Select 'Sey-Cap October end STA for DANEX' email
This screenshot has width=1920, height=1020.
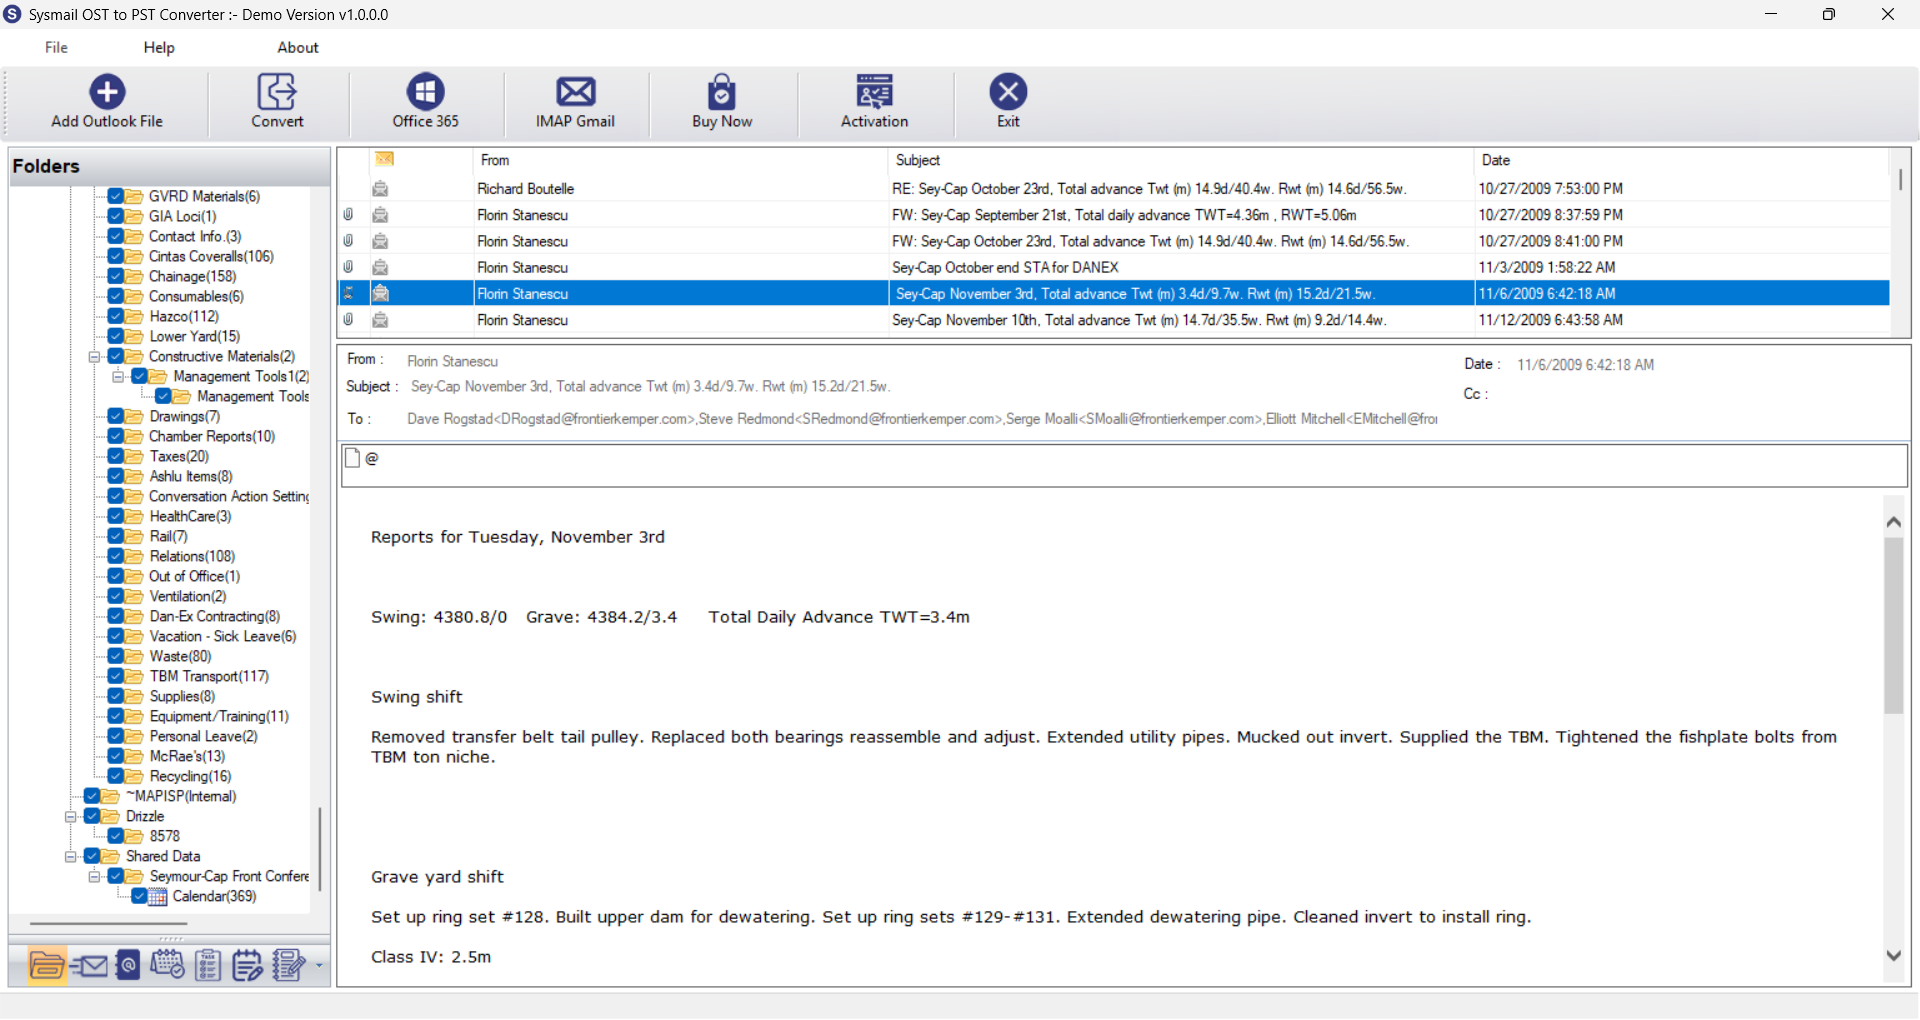click(1114, 267)
